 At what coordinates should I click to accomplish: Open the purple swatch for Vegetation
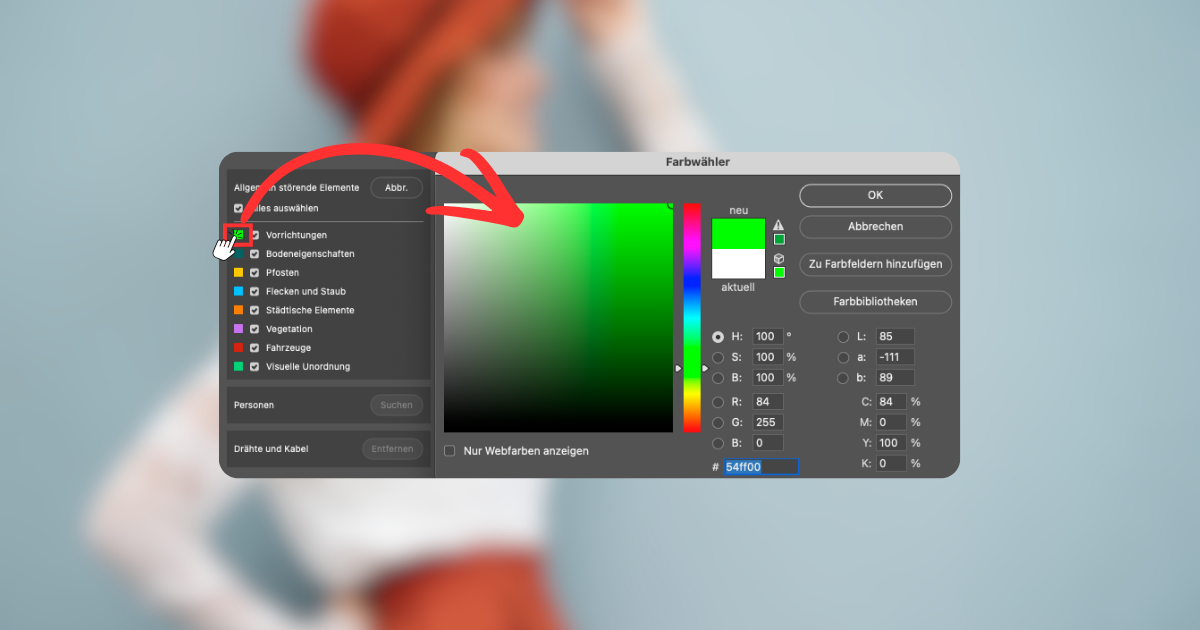click(x=238, y=329)
